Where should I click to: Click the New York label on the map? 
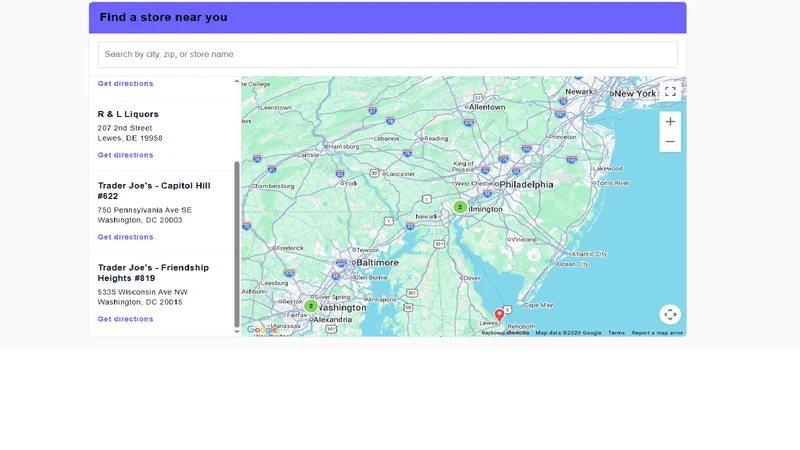point(635,94)
